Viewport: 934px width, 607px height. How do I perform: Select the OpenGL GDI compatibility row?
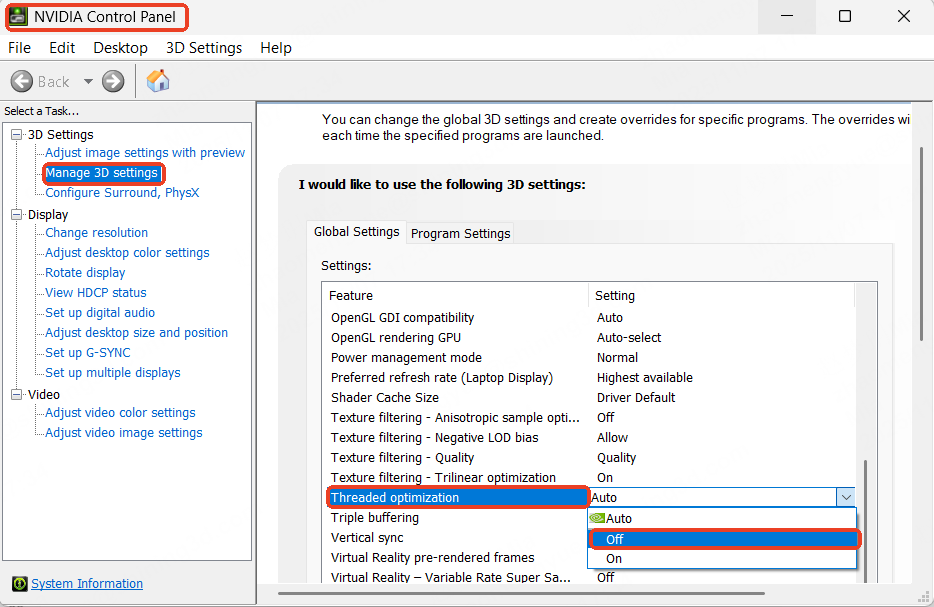pos(591,317)
